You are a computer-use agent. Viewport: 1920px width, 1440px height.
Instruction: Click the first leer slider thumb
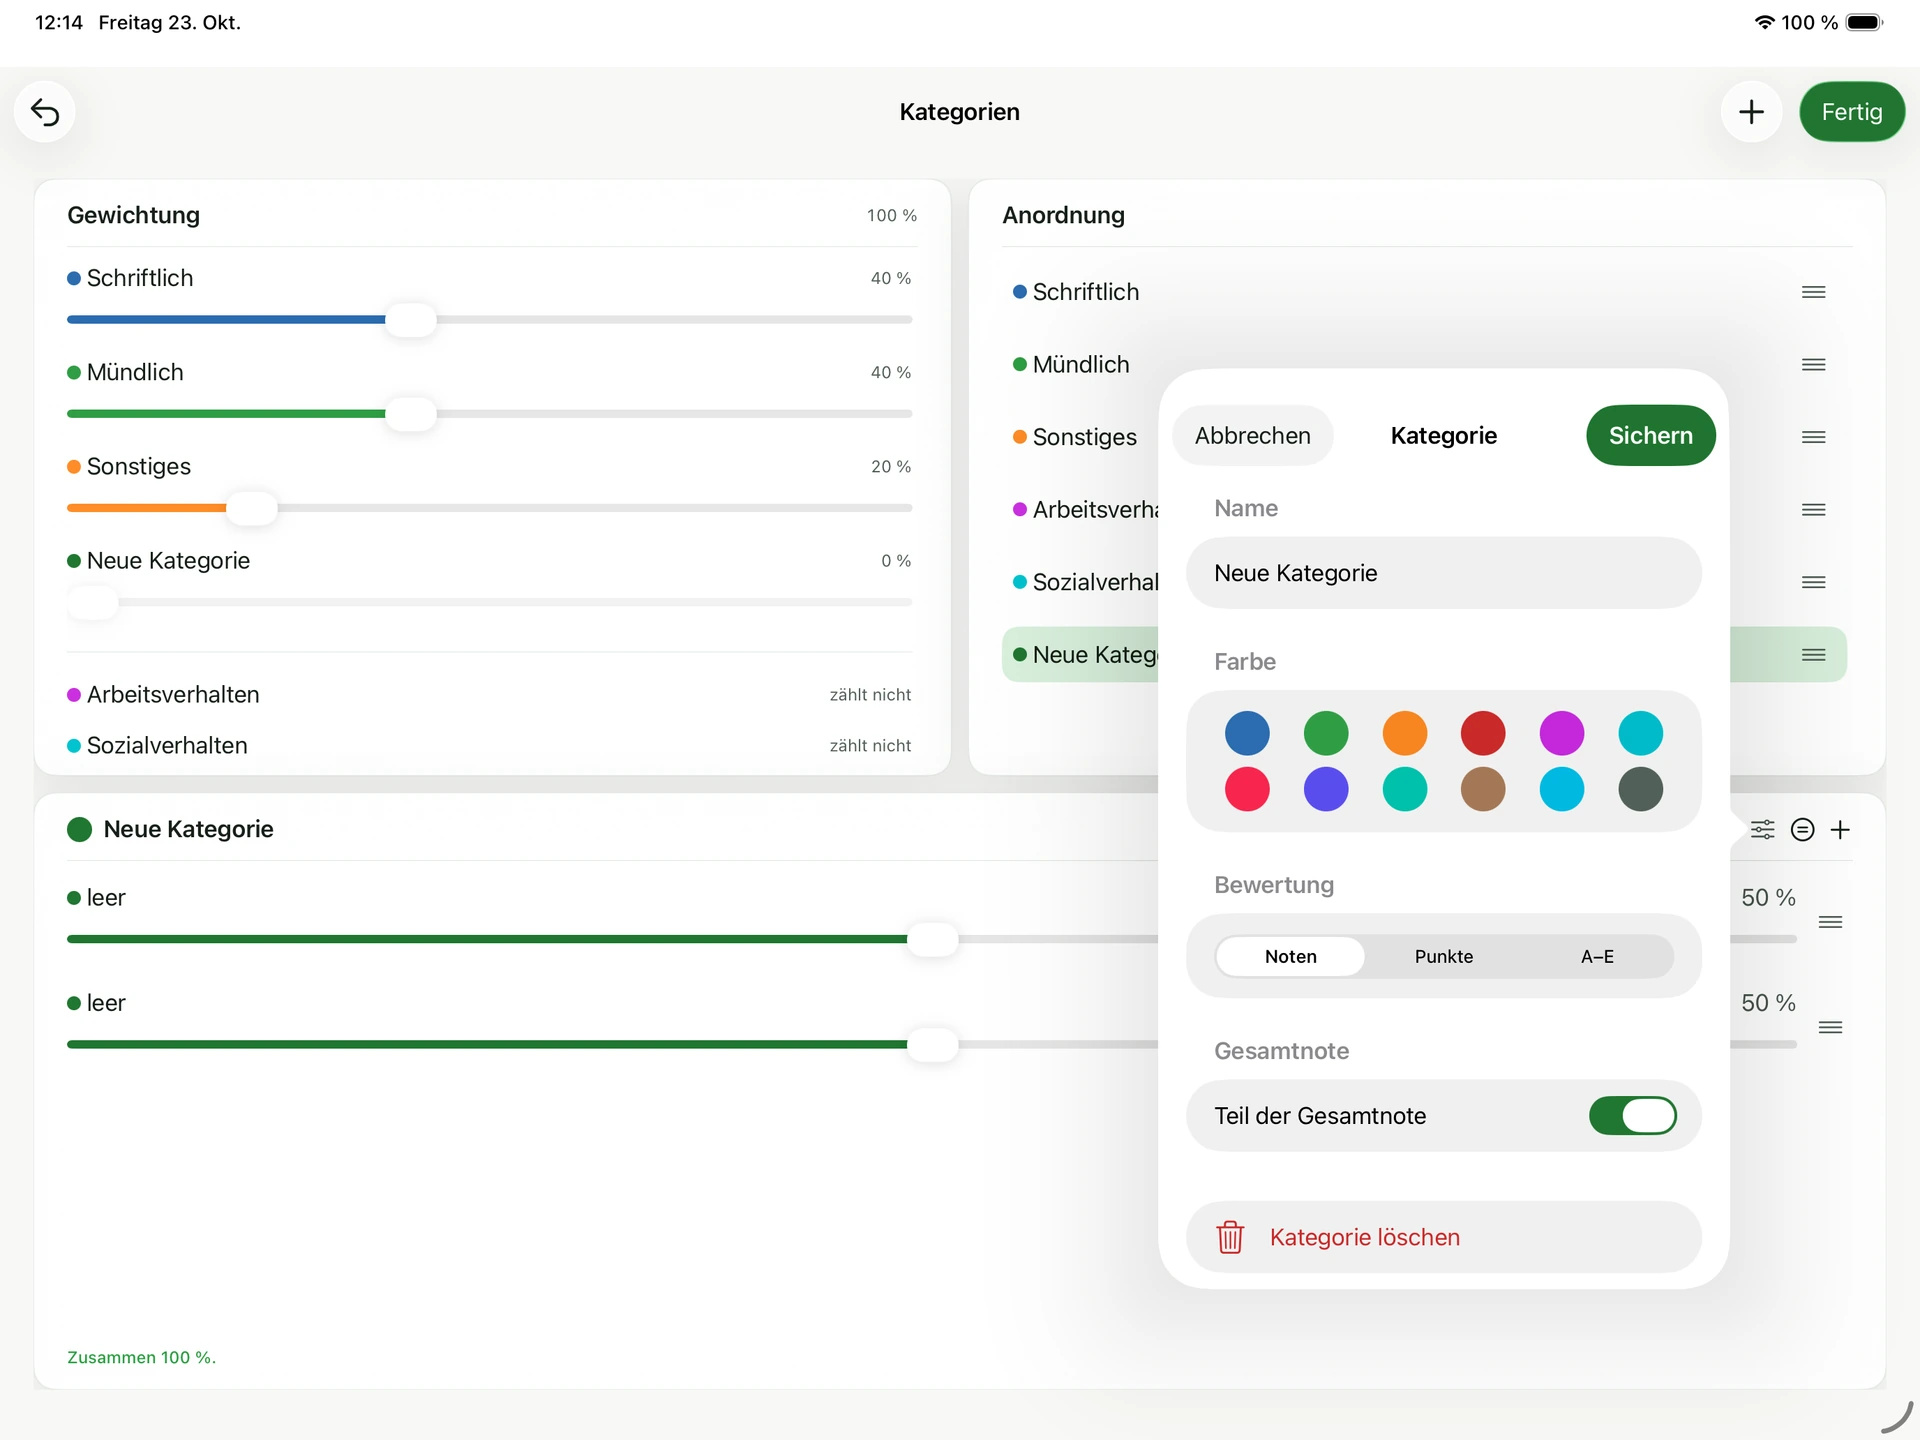pyautogui.click(x=933, y=939)
